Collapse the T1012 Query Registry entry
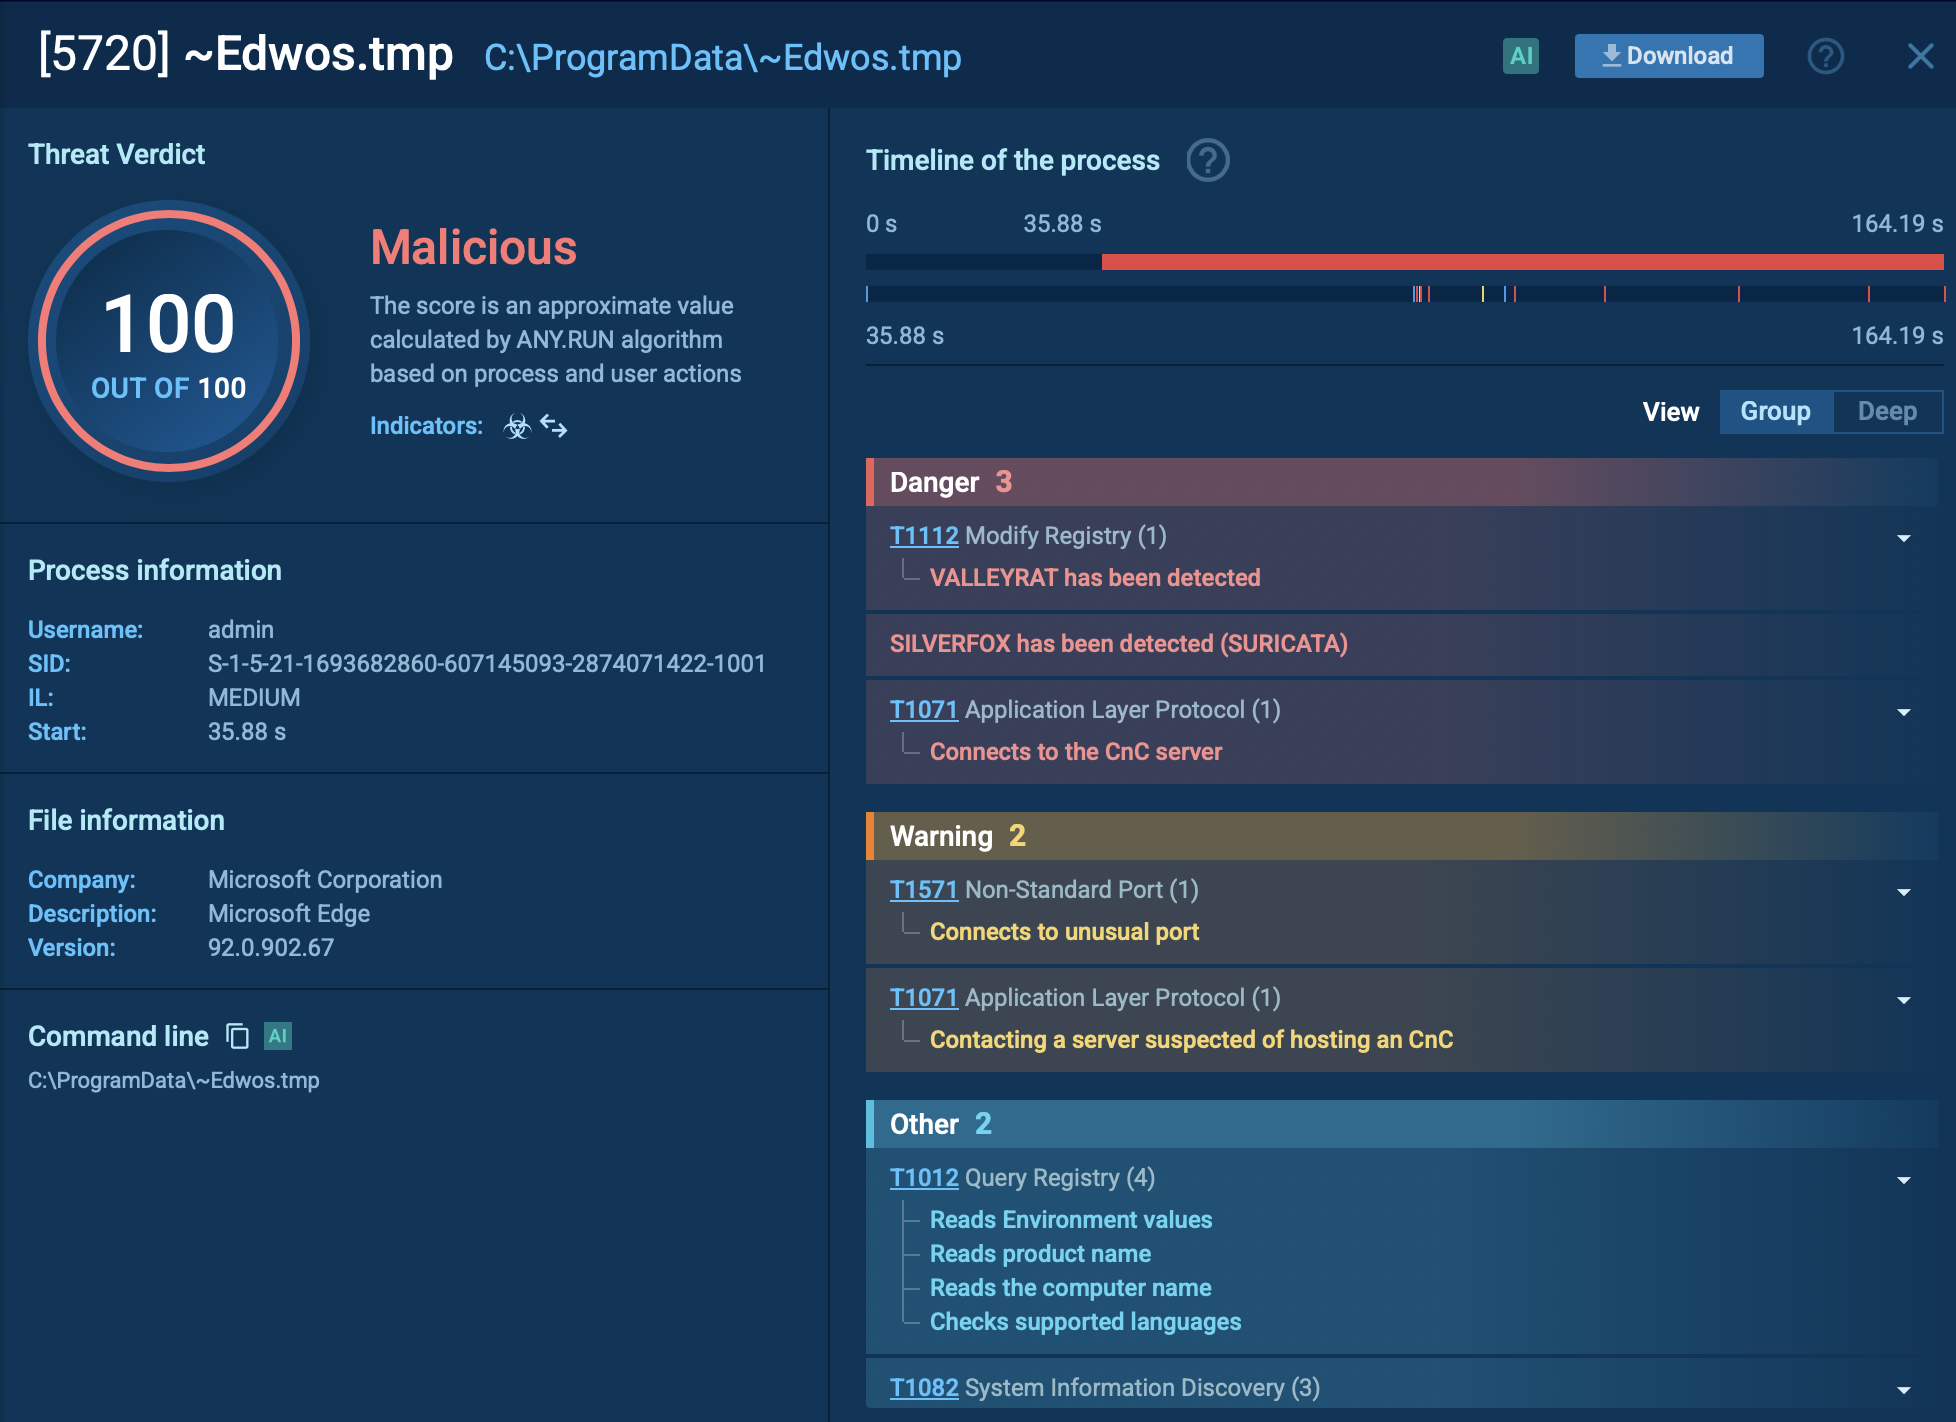Screen dimensions: 1956x1422 [1903, 1180]
